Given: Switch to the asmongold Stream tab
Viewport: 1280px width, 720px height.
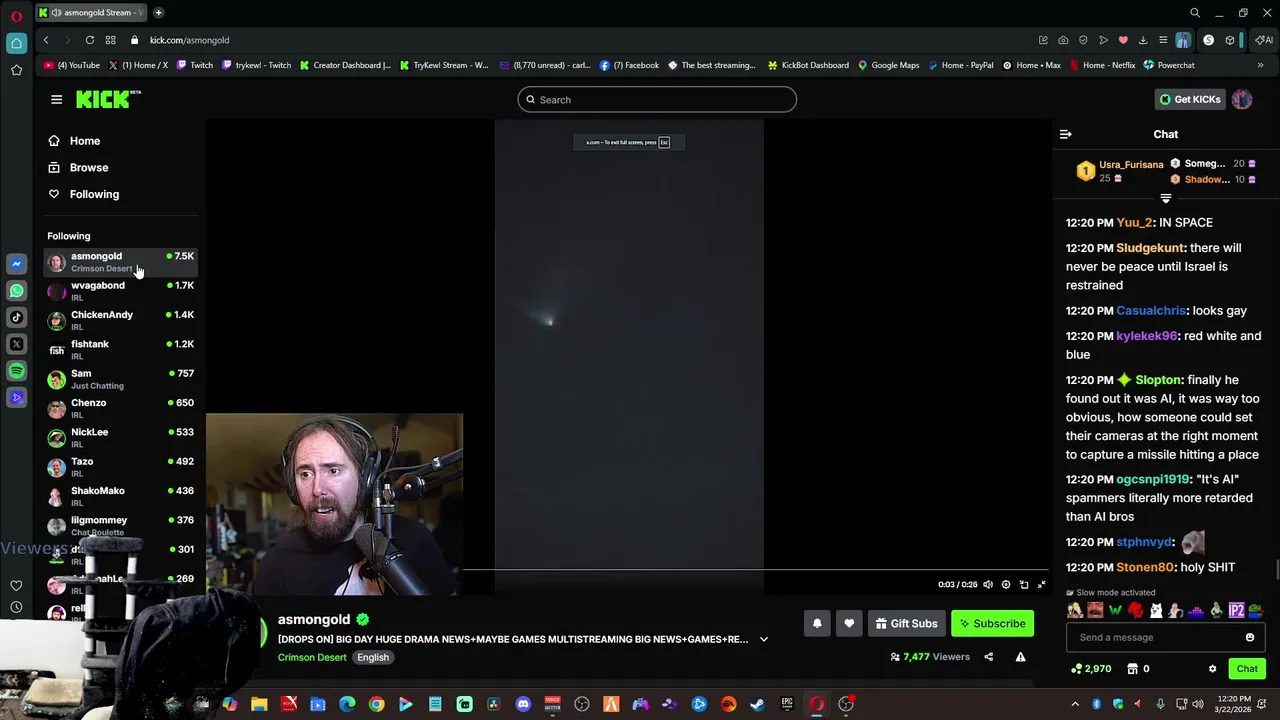Looking at the screenshot, I should coord(90,13).
